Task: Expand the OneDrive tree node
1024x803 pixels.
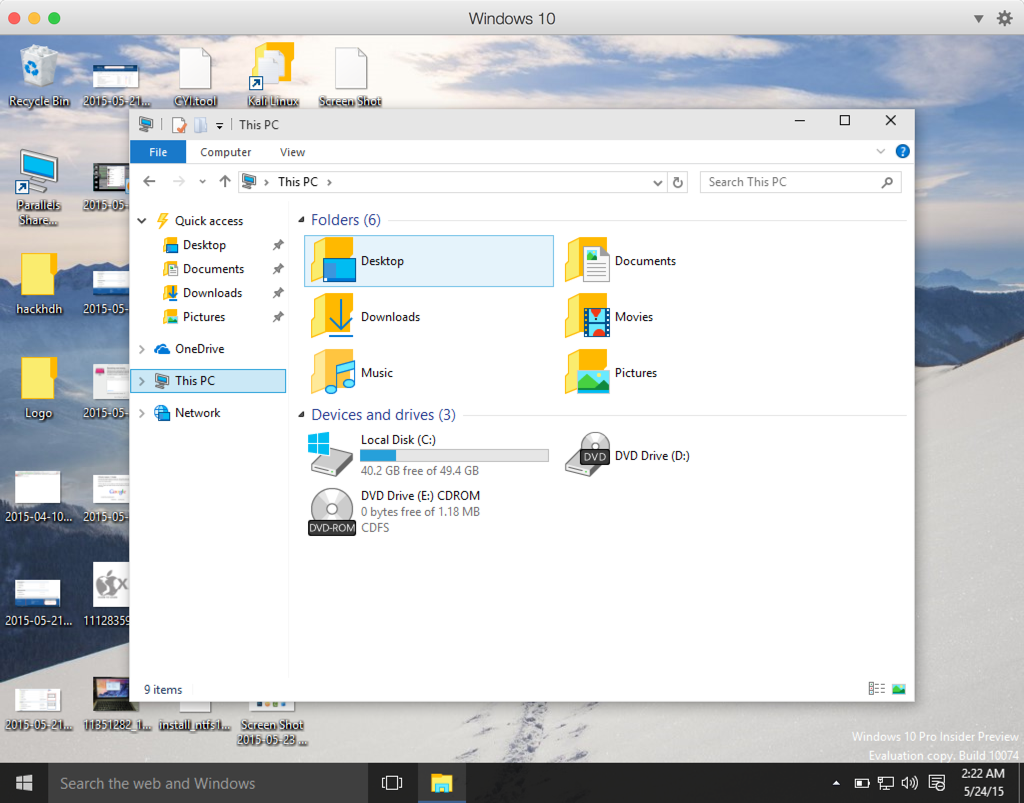Action: tap(142, 349)
